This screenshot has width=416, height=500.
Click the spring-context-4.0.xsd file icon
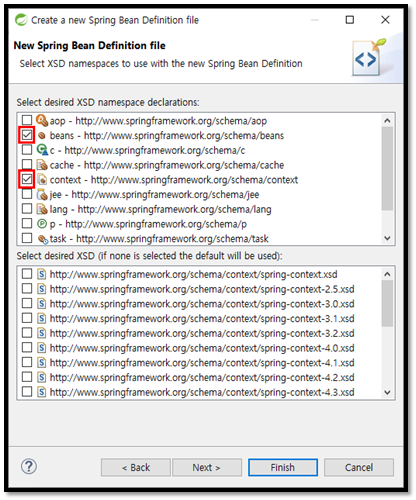click(41, 348)
